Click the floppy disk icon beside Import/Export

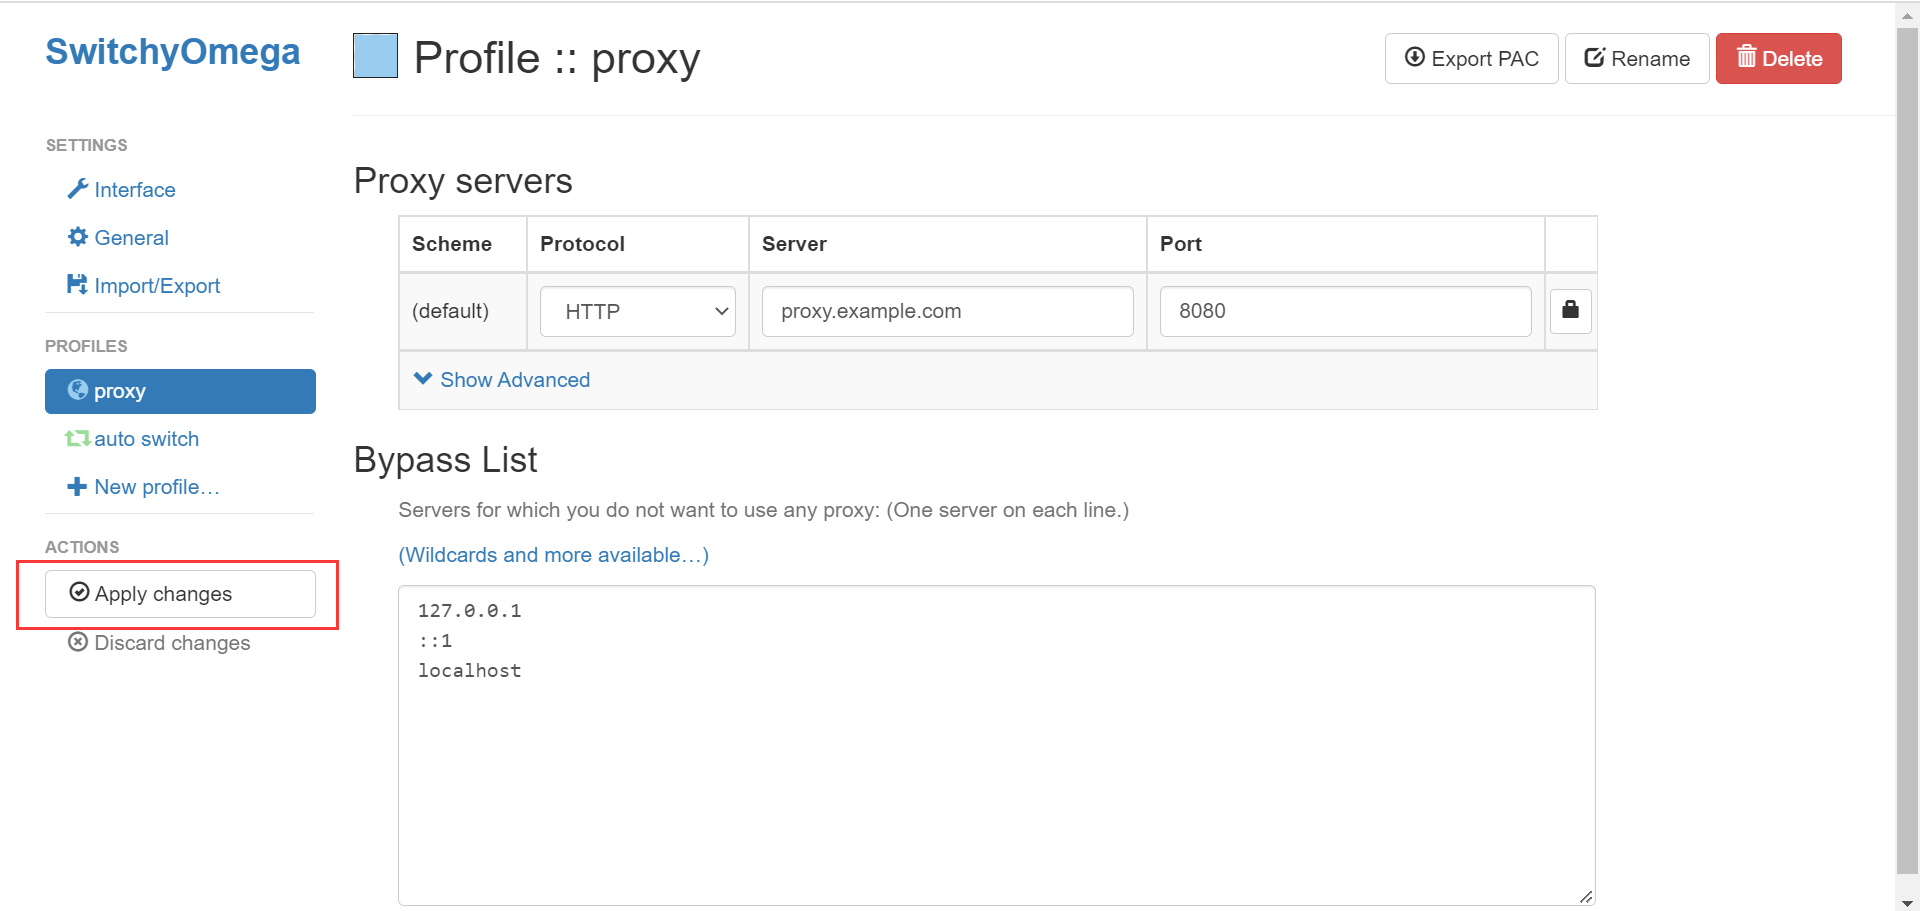[77, 285]
